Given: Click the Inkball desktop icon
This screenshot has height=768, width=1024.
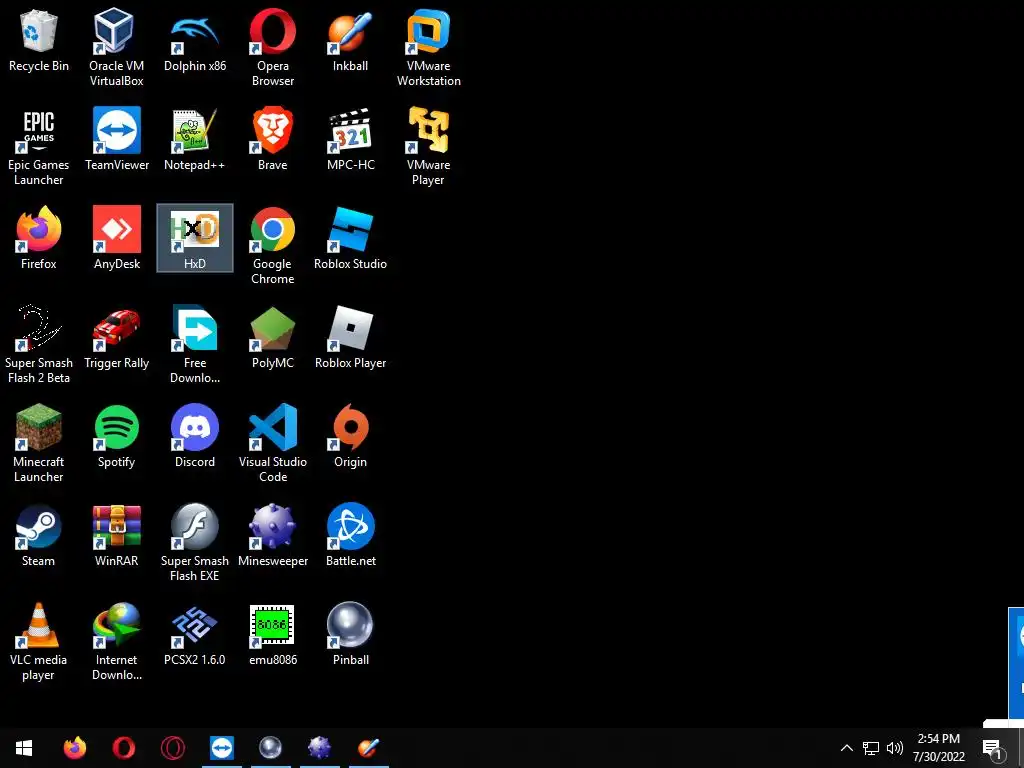Looking at the screenshot, I should pos(351,41).
